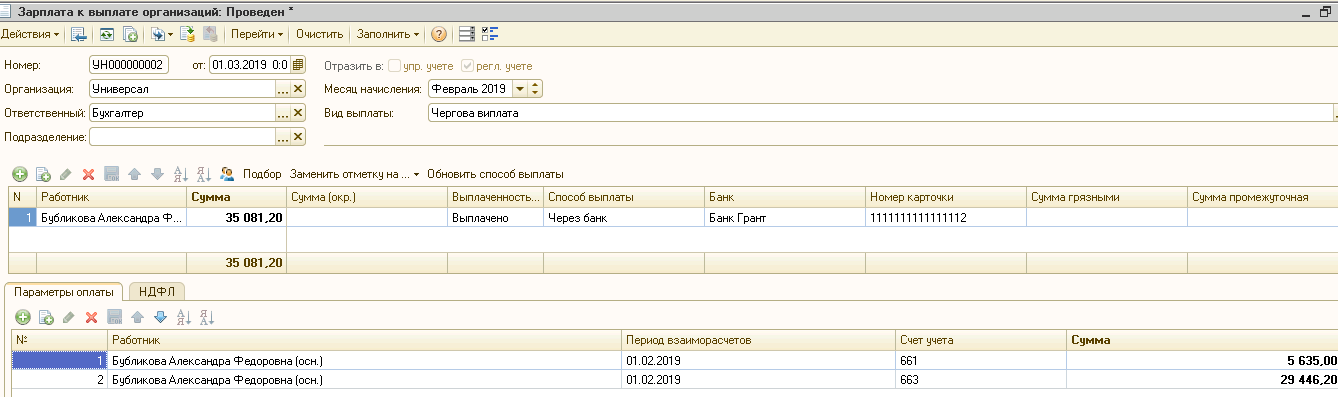The height and width of the screenshot is (397, 1338).
Task: Copy row in Параметры оплаты toolbar
Action: (45, 317)
